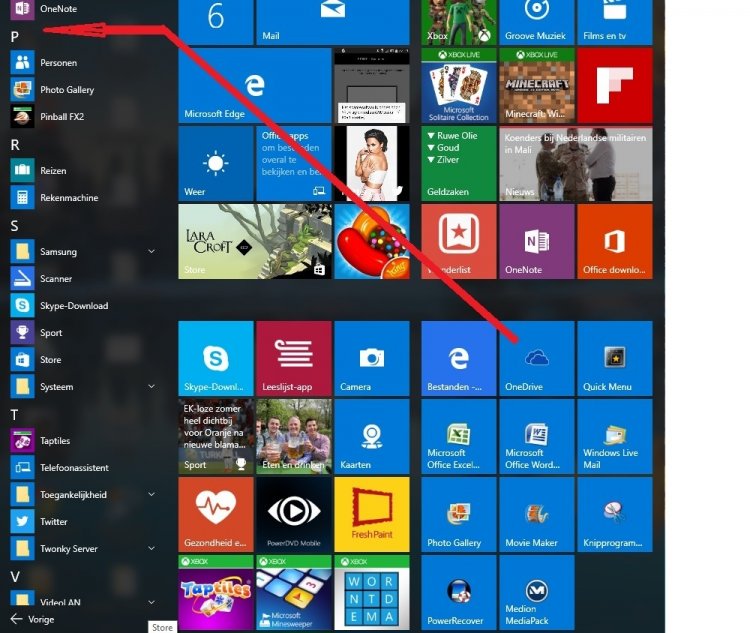Open the purple OneNote tile
750x633 pixels.
[x=537, y=242]
